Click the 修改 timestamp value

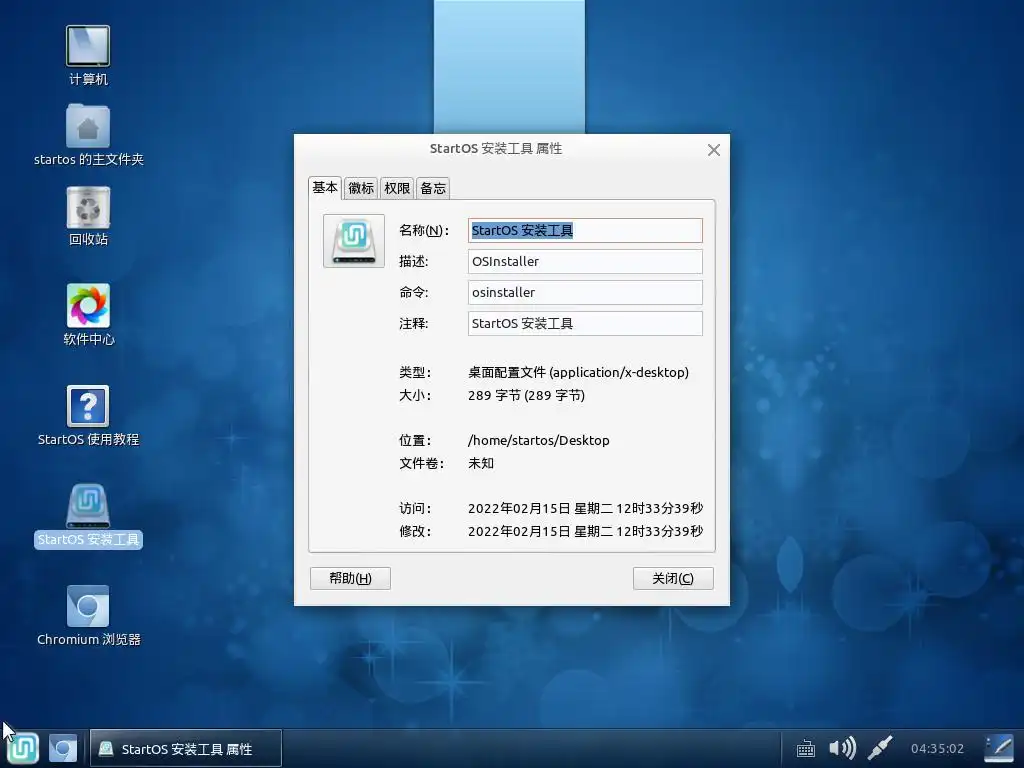[585, 531]
